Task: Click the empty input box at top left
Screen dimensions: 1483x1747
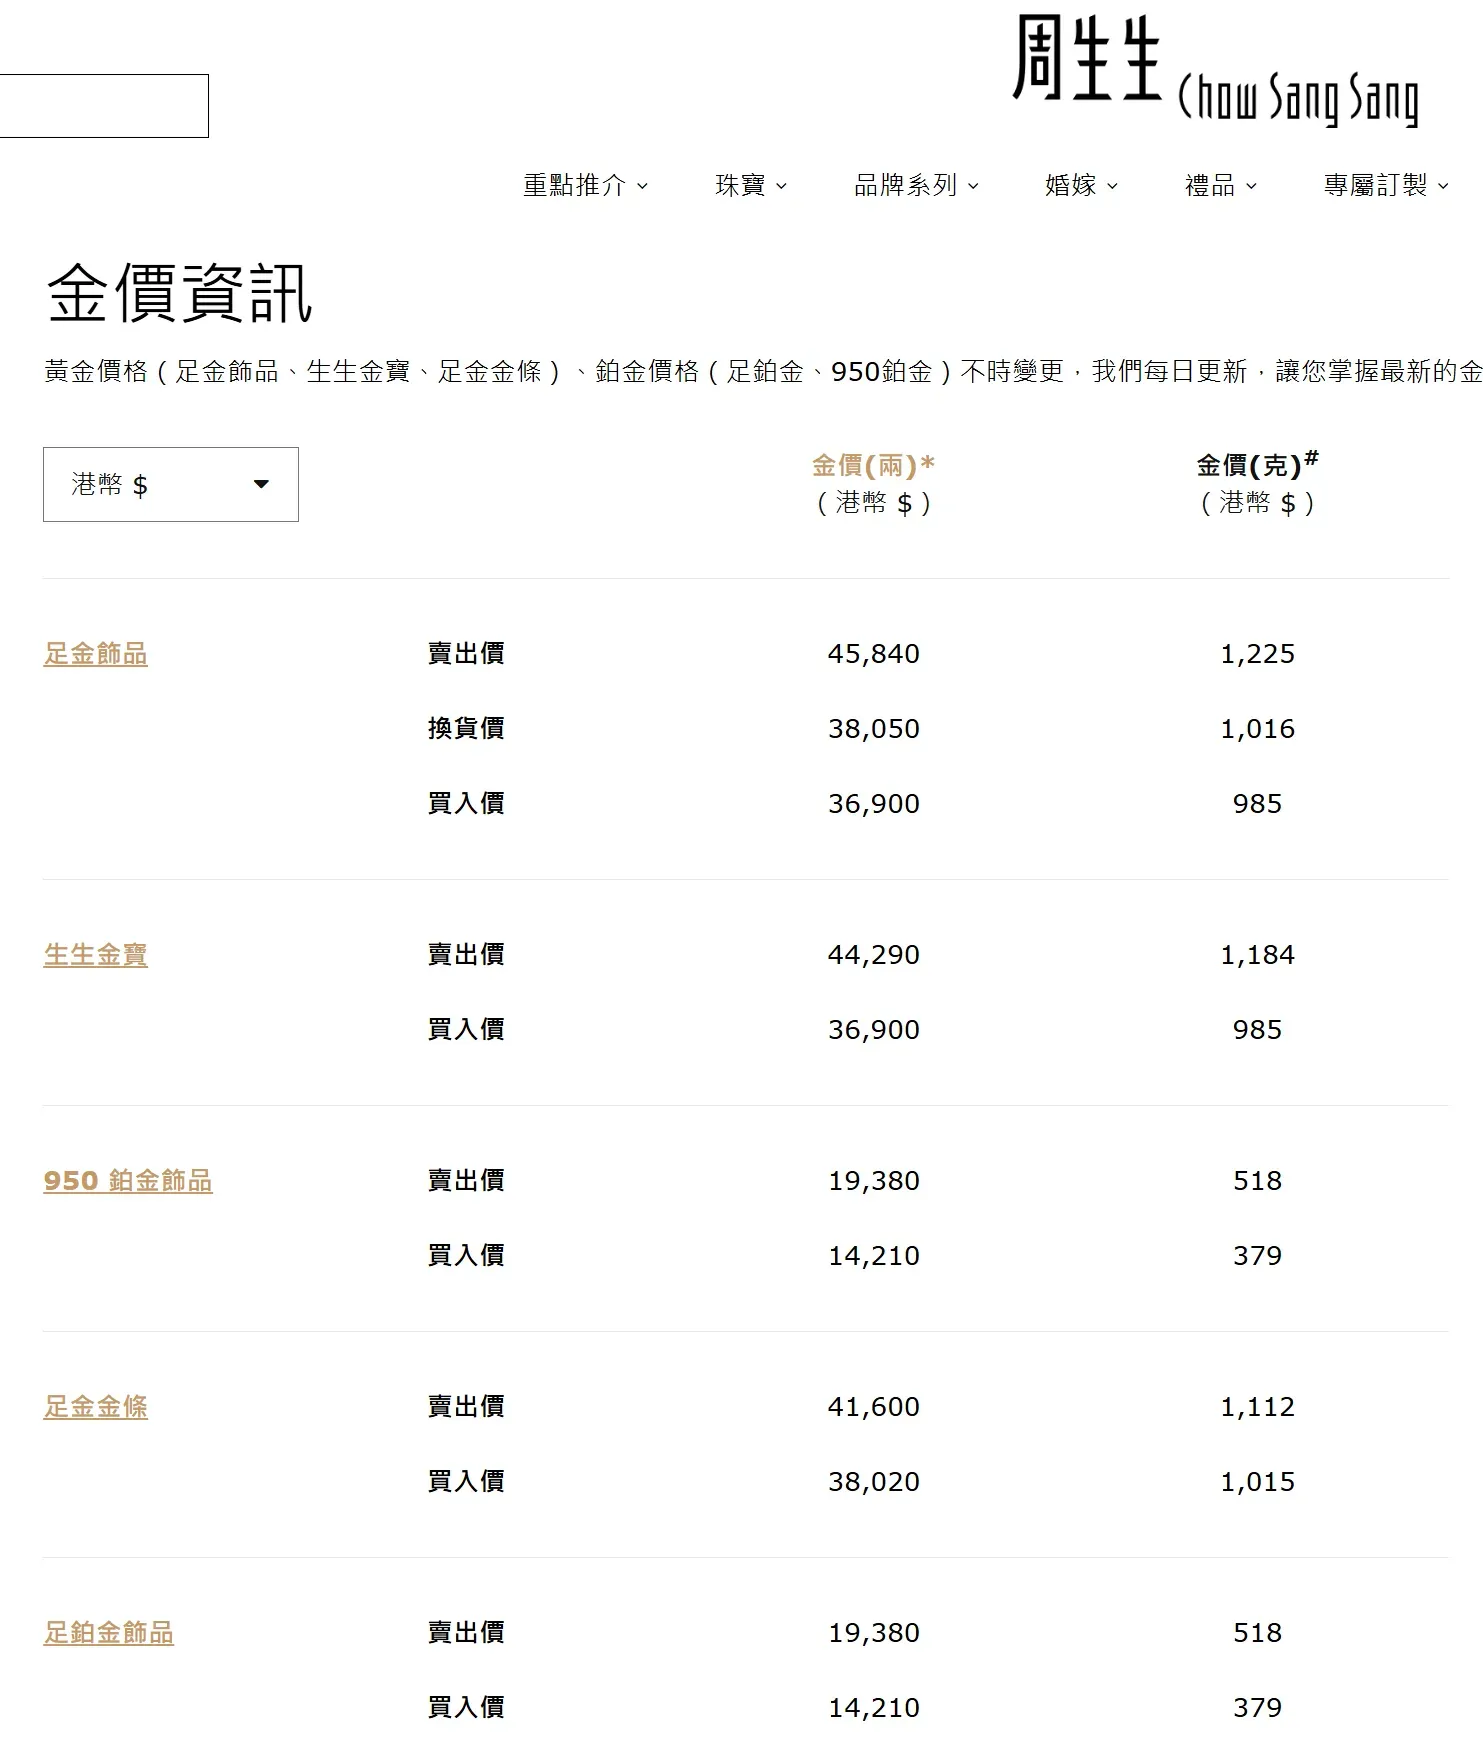Action: click(x=103, y=106)
